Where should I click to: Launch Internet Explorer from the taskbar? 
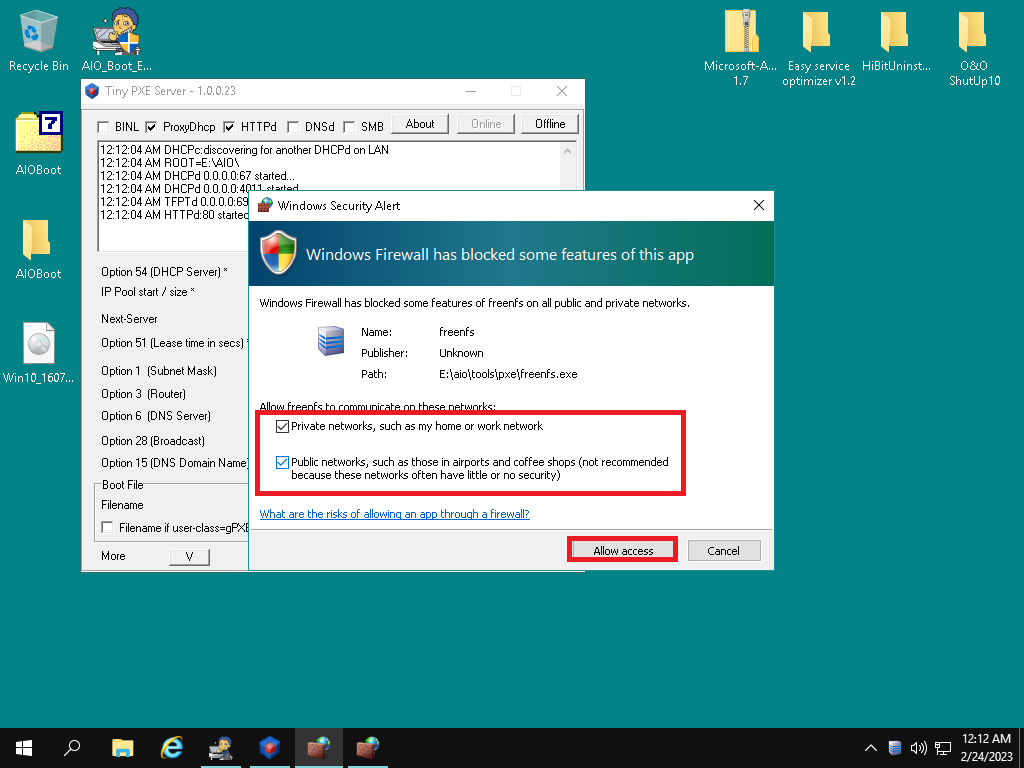click(x=172, y=747)
